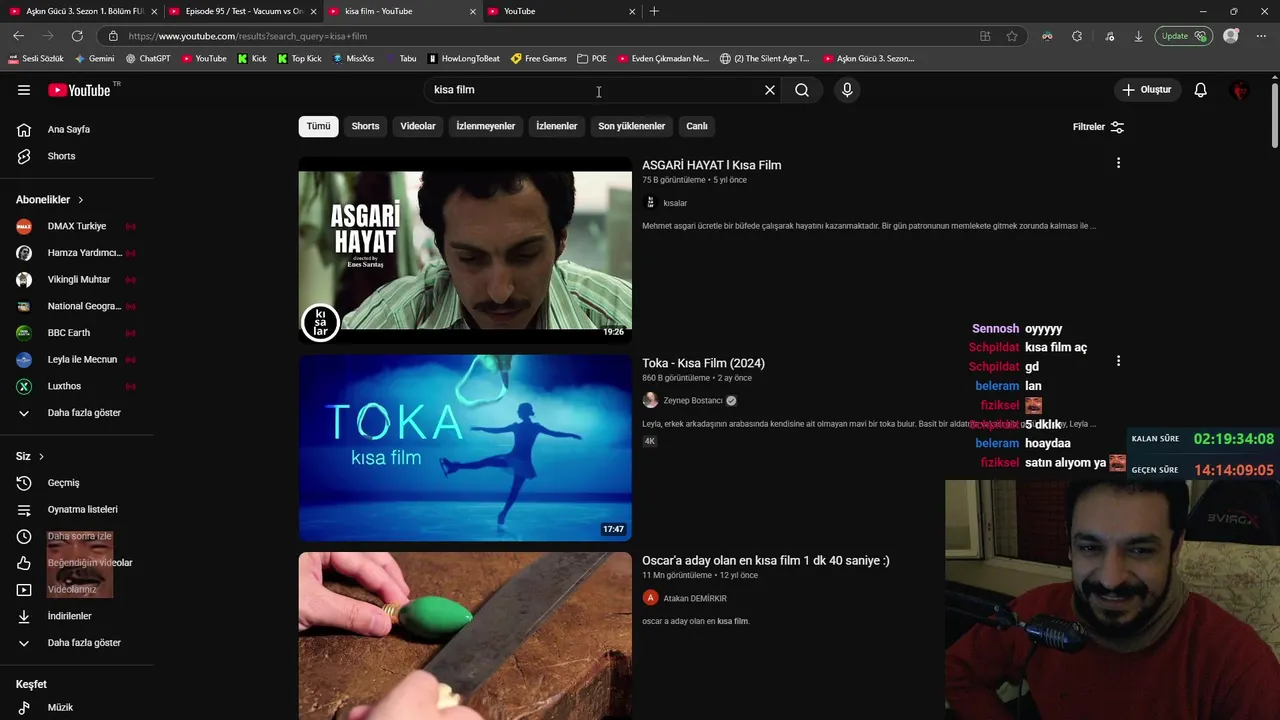Select the Tümü filter chip
Image resolution: width=1280 pixels, height=720 pixels.
pyautogui.click(x=318, y=126)
